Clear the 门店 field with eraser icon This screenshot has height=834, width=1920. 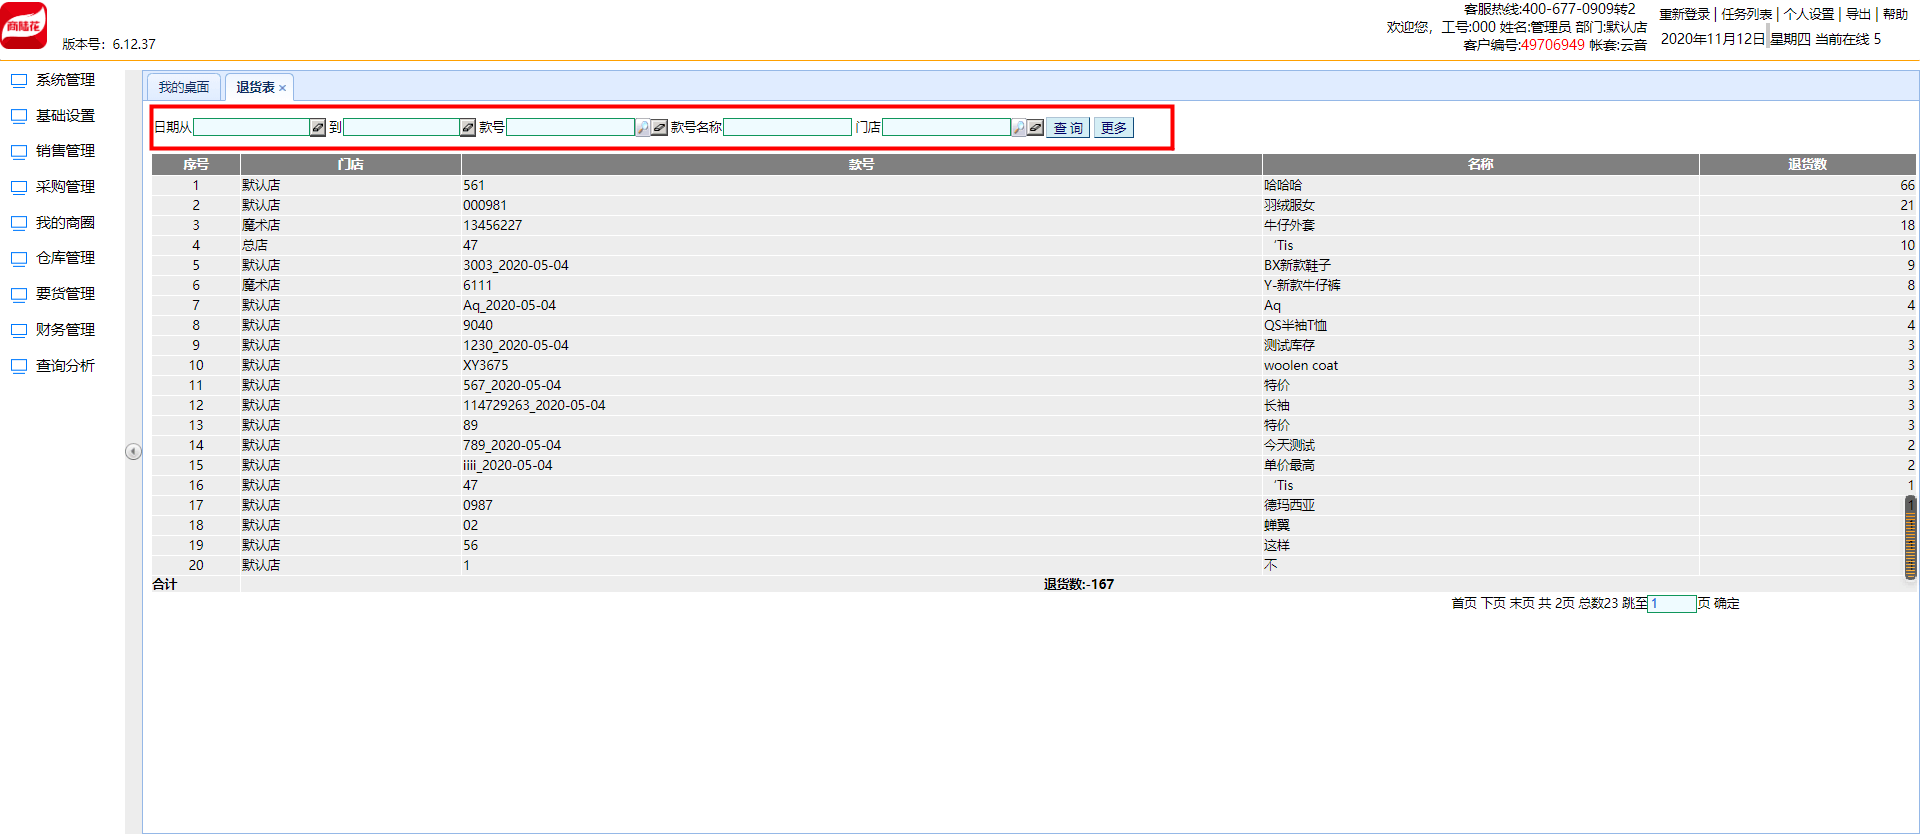click(1035, 127)
